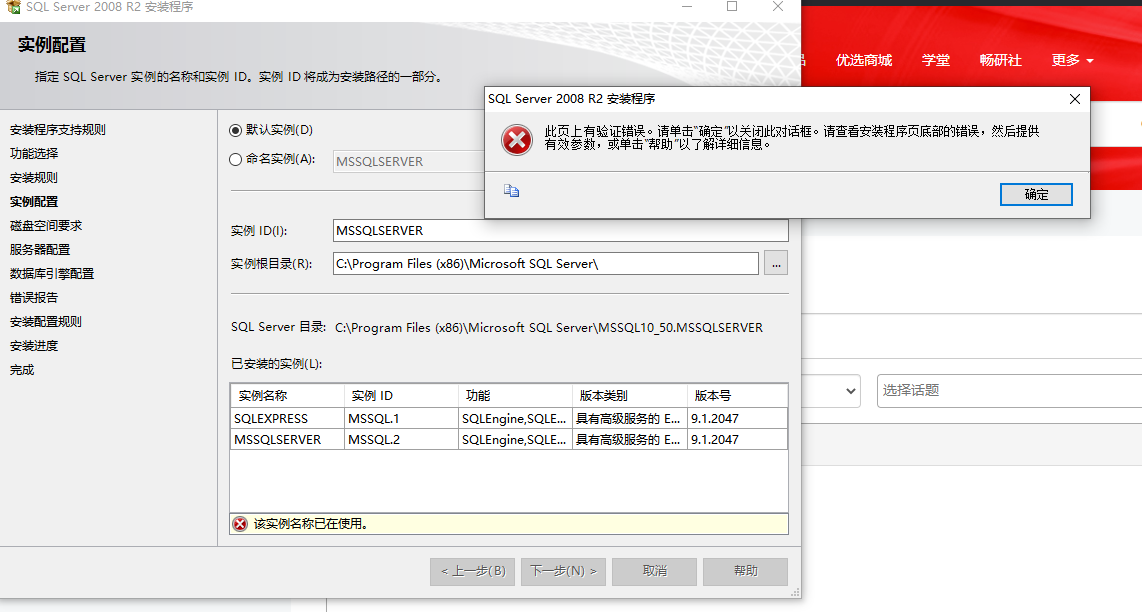Select the 命名实例 radio option
Viewport: 1142px width, 612px height.
(235, 160)
